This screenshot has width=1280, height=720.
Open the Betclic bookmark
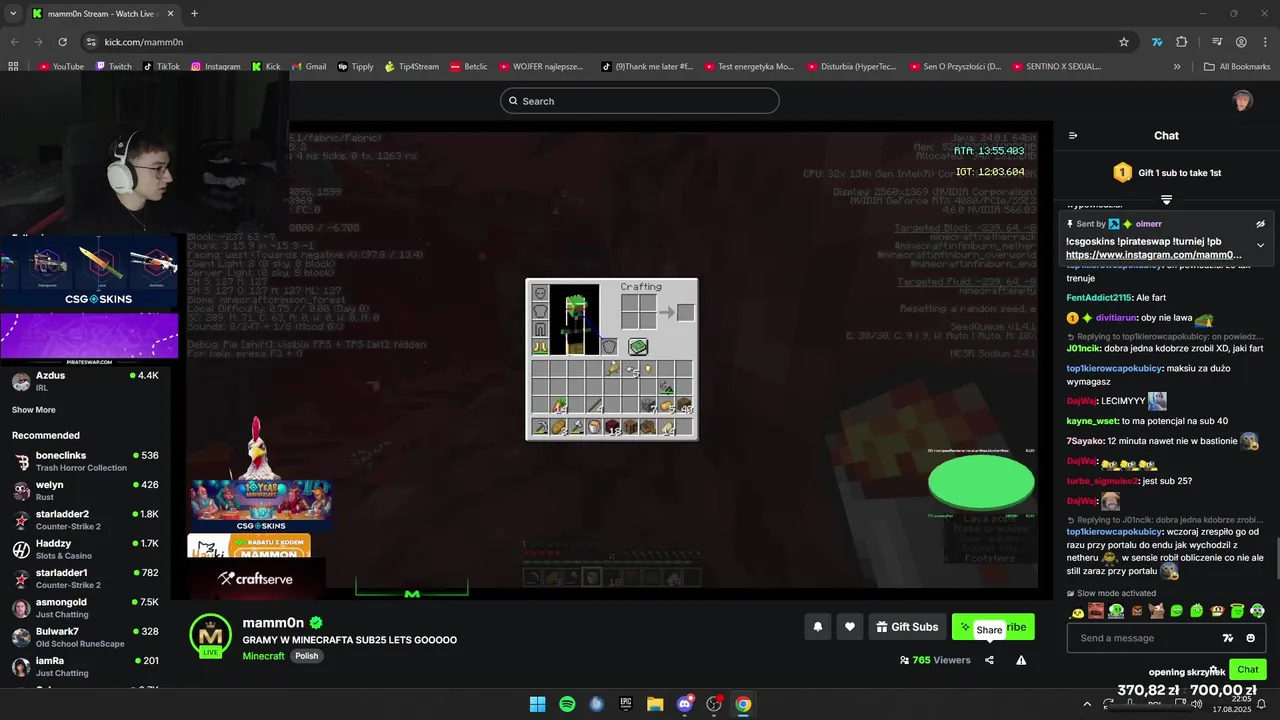[x=469, y=67]
